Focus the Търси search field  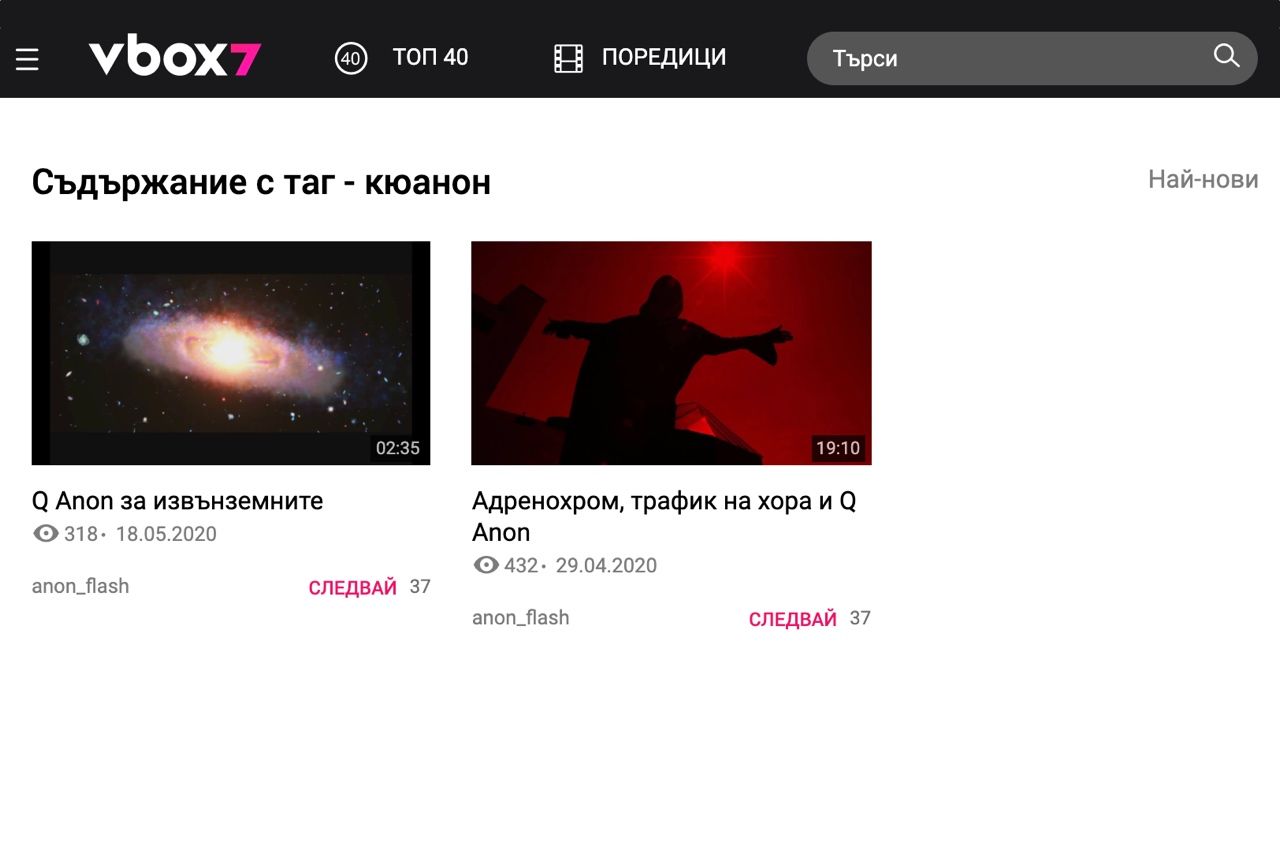(1032, 58)
